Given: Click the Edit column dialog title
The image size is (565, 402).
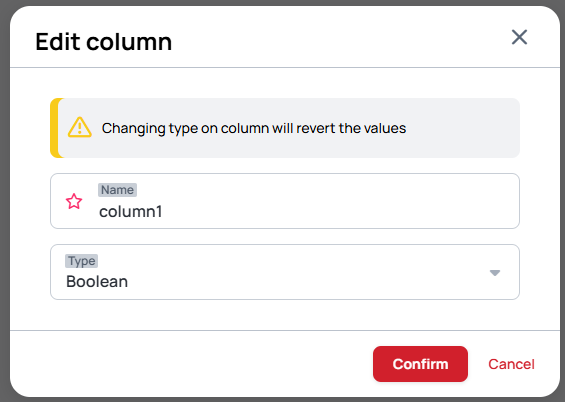Looking at the screenshot, I should [104, 41].
